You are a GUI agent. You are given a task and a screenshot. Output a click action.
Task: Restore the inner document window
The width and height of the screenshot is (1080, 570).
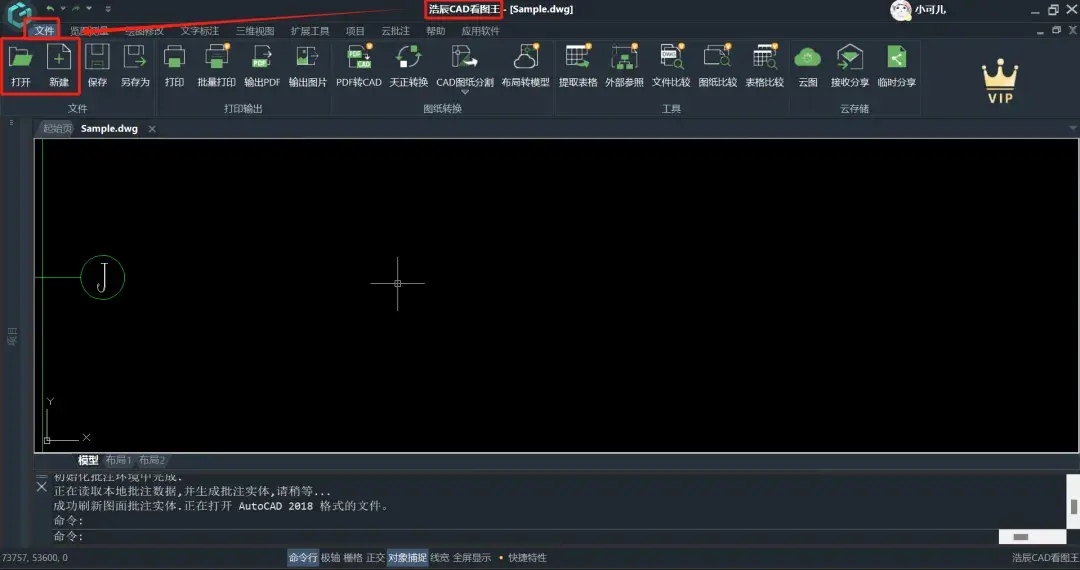pyautogui.click(x=1057, y=30)
